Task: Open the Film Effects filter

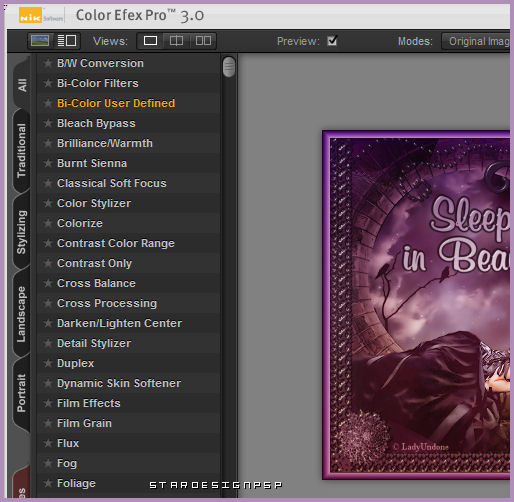Action: [x=129, y=403]
